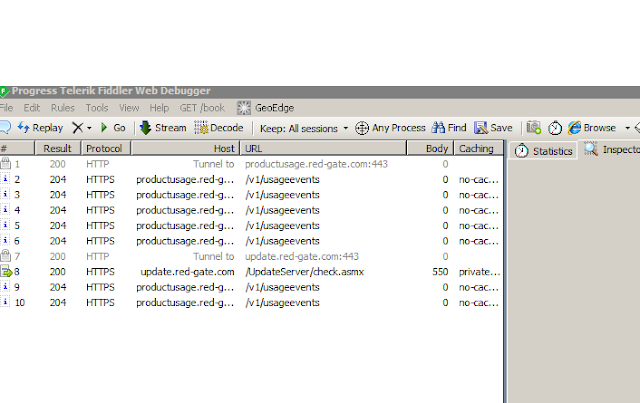Click body size 550 cell
This screenshot has width=640, height=403.
440,272
